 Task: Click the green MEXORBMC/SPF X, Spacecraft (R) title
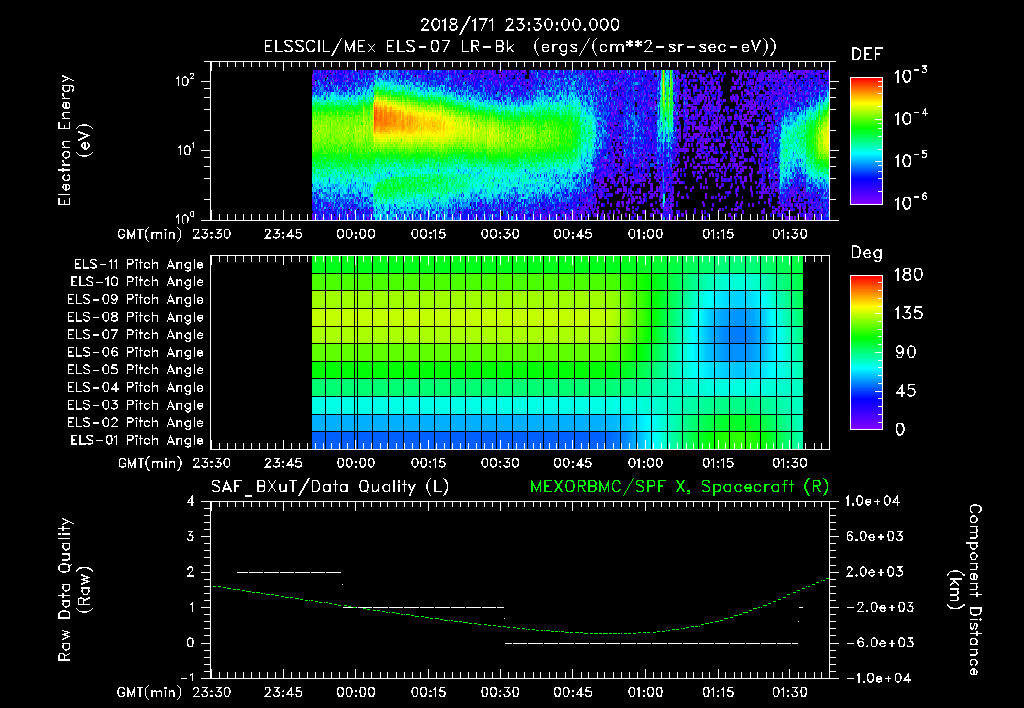click(679, 487)
